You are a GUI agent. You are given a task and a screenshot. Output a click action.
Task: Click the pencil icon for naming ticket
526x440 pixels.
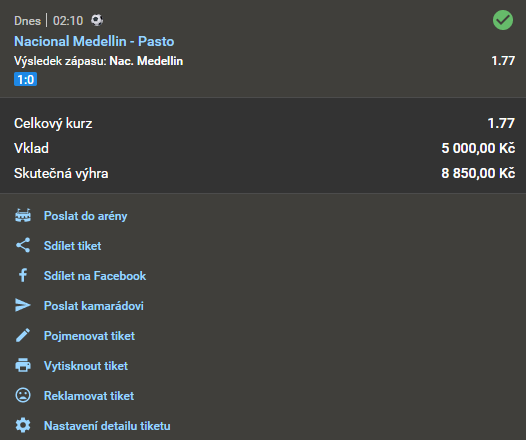[x=23, y=335]
